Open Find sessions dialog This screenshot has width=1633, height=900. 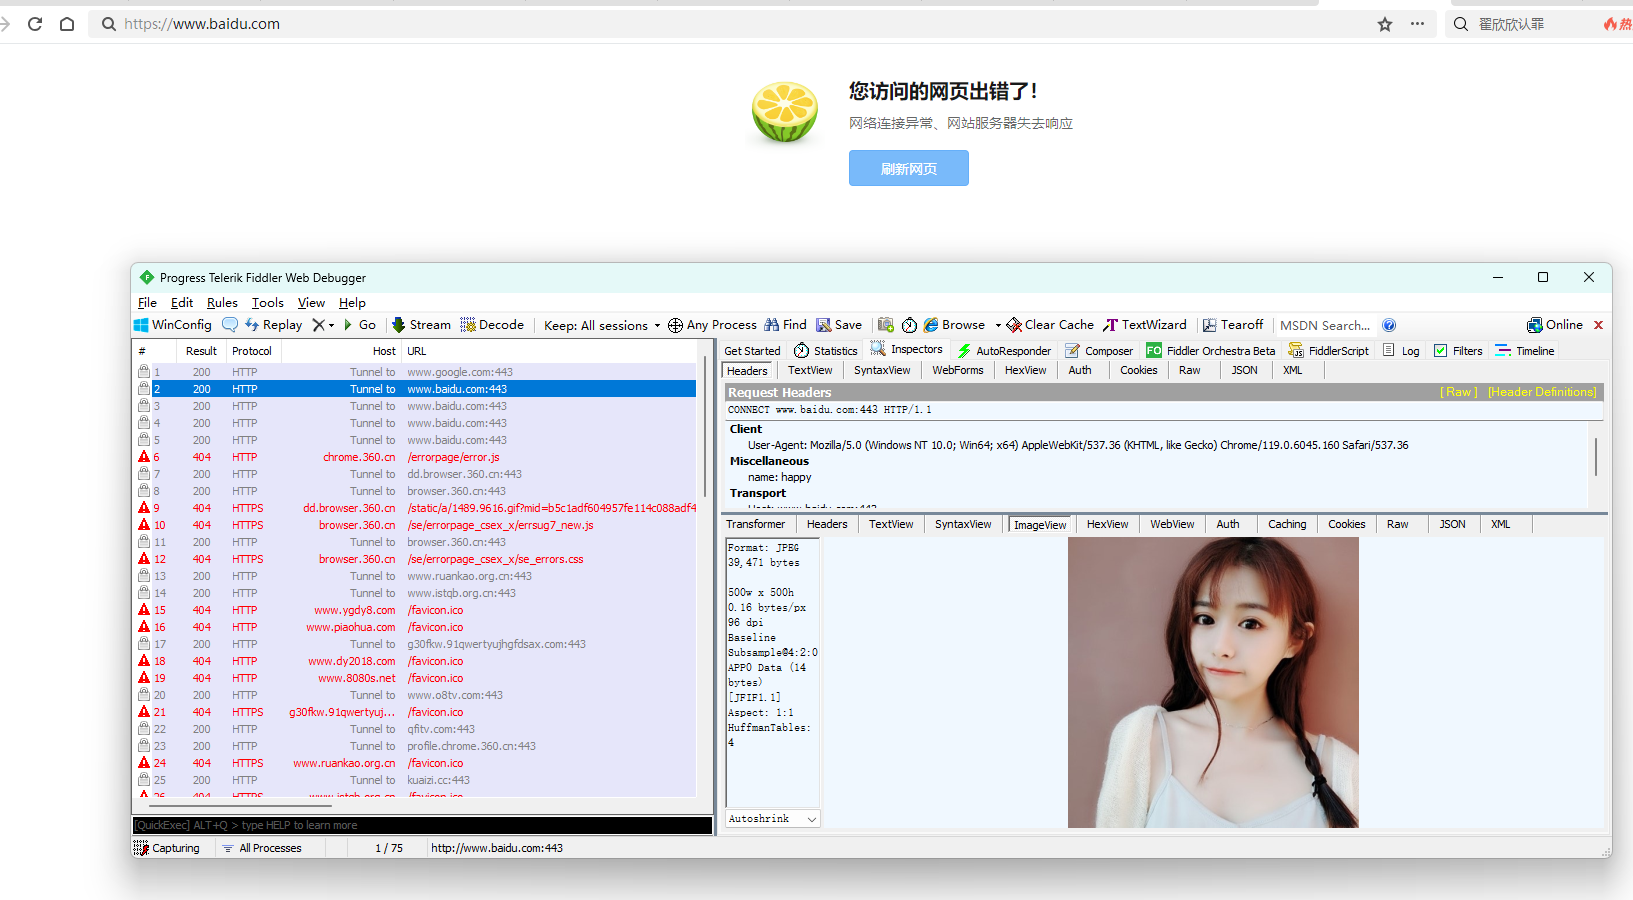pyautogui.click(x=785, y=325)
